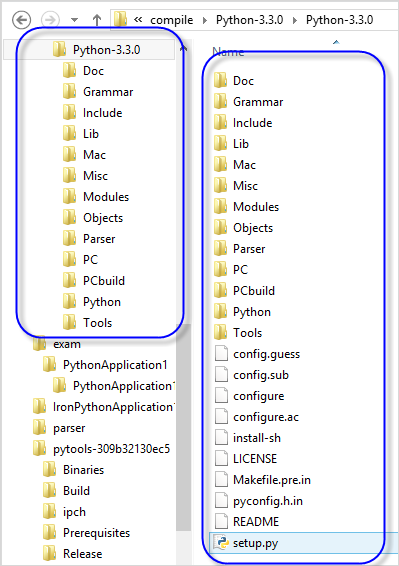Select the Tools folder in the tree
The image size is (399, 566).
[97, 322]
